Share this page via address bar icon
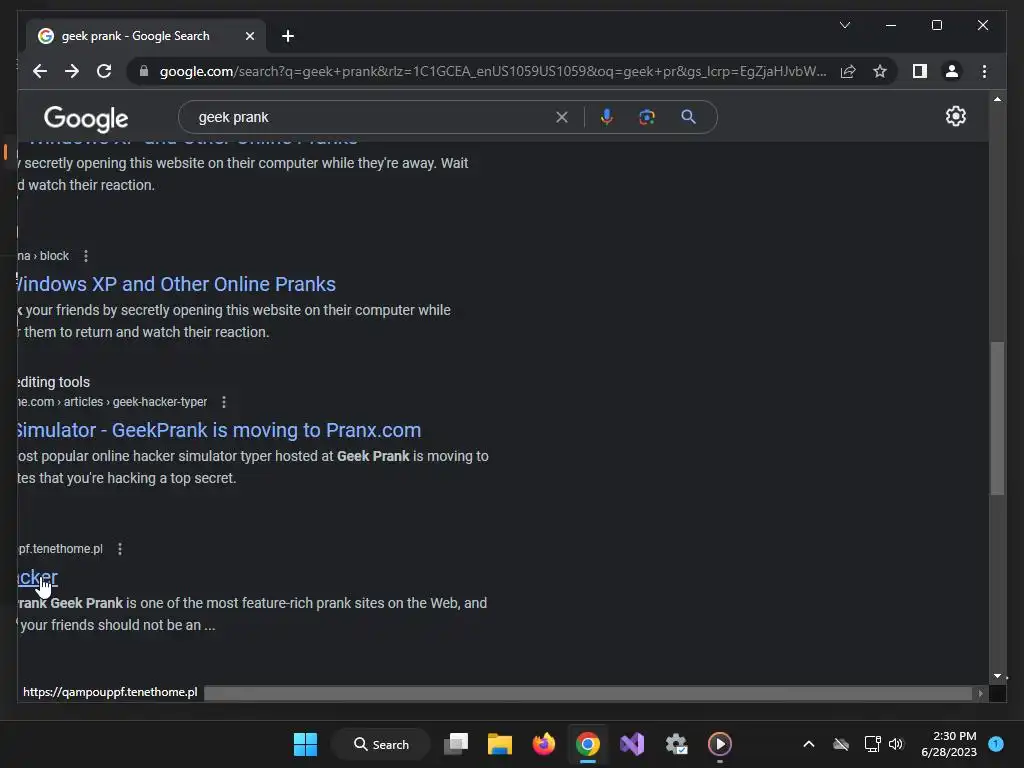This screenshot has width=1024, height=768. pyautogui.click(x=848, y=71)
